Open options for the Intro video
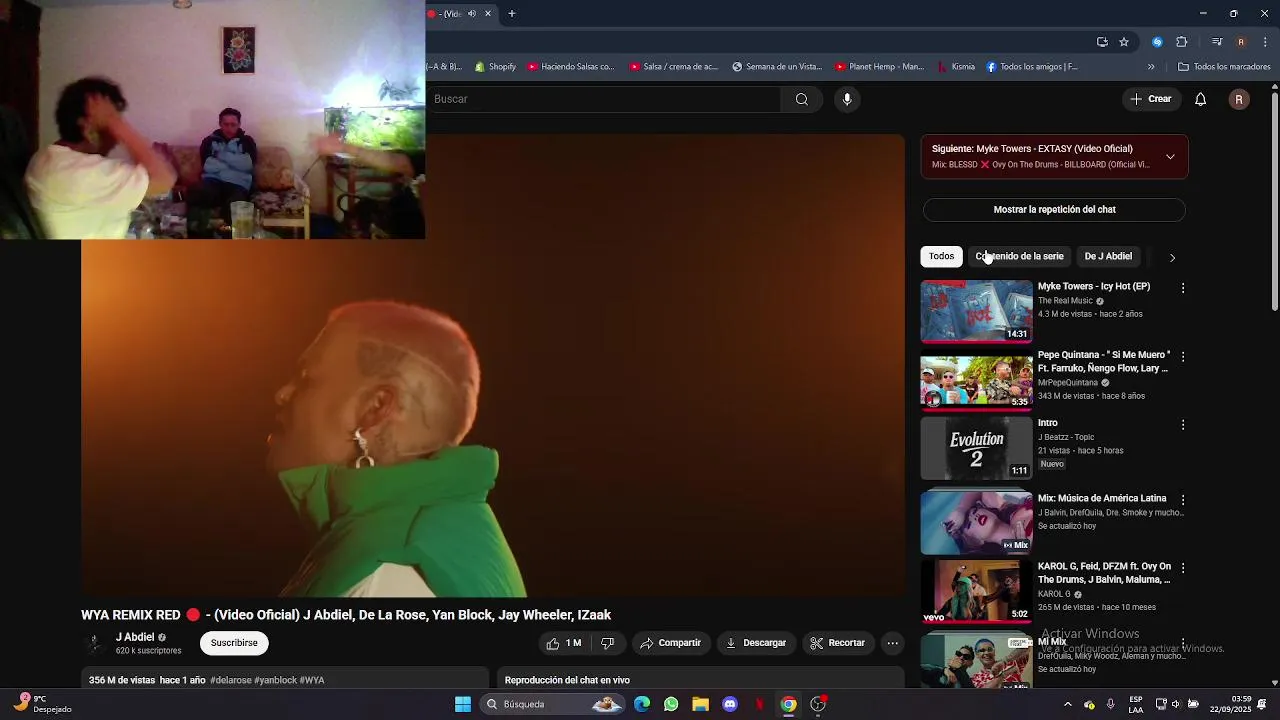 click(1183, 425)
